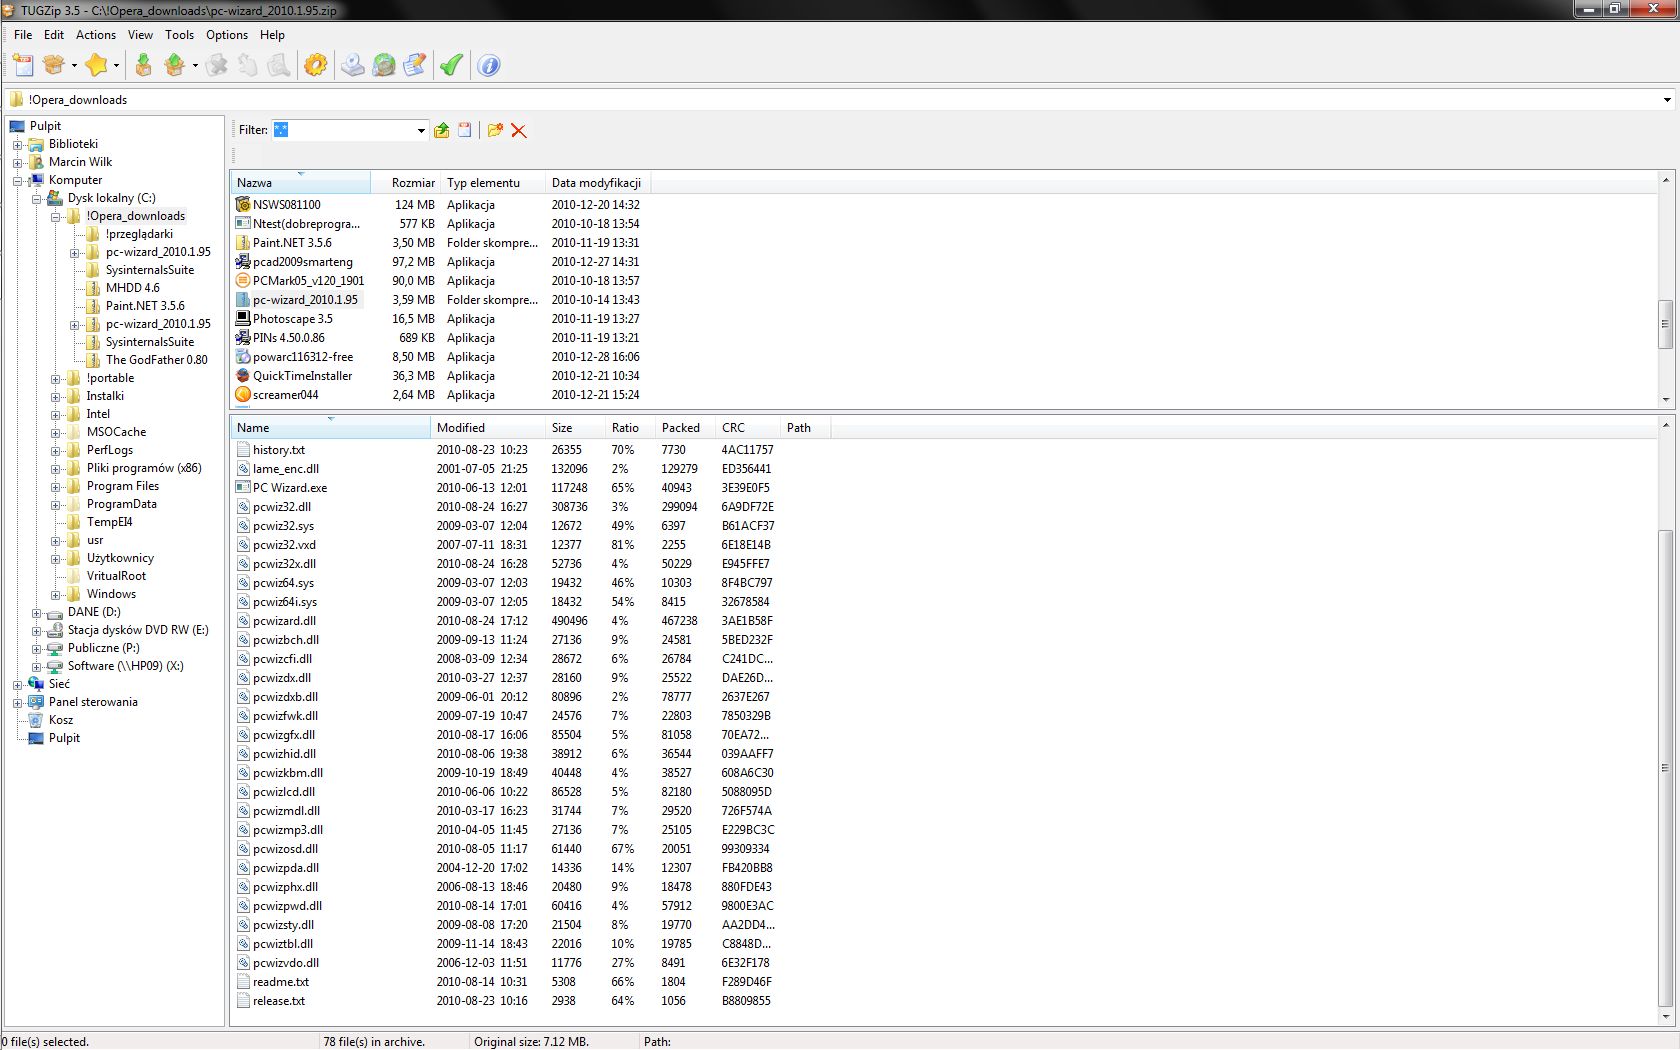Viewport: 1680px width, 1050px height.
Task: Open the Help menu
Action: (272, 35)
